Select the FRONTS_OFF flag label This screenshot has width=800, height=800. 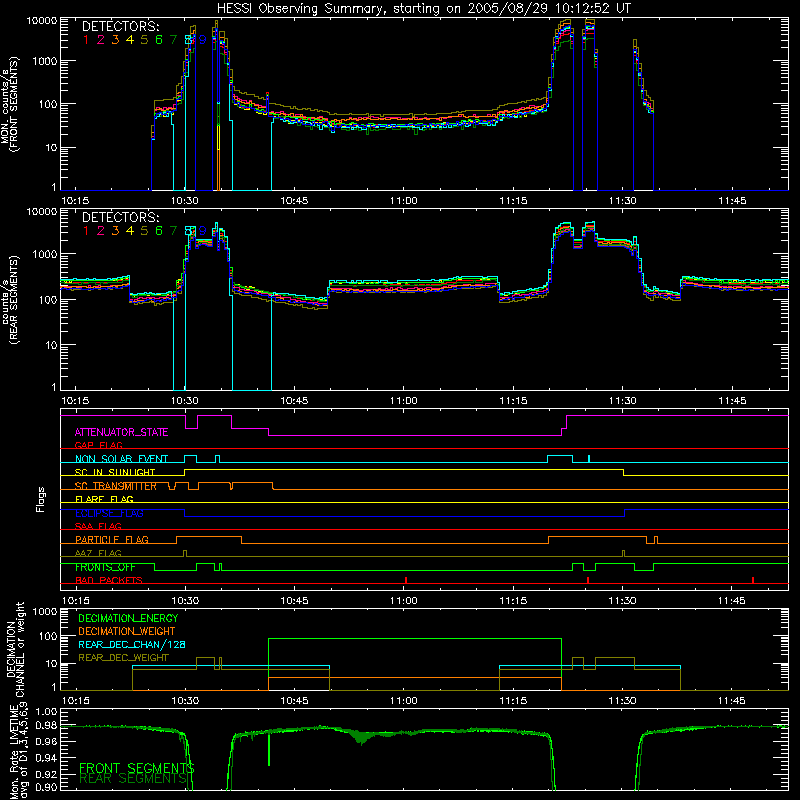coord(105,567)
